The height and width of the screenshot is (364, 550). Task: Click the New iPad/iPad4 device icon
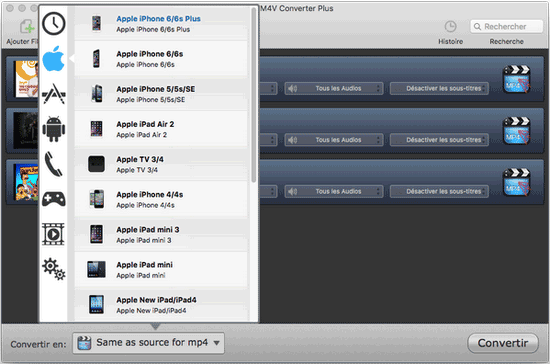click(96, 304)
